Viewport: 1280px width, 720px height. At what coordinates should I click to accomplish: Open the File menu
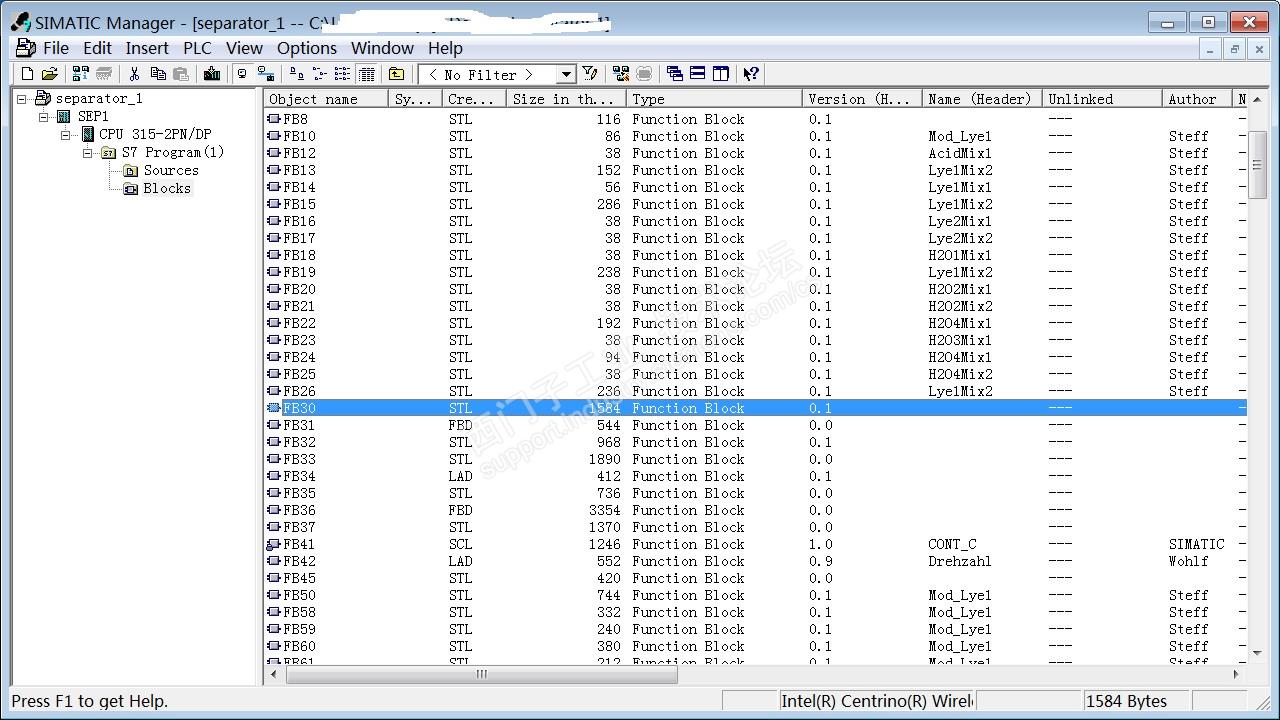coord(56,48)
